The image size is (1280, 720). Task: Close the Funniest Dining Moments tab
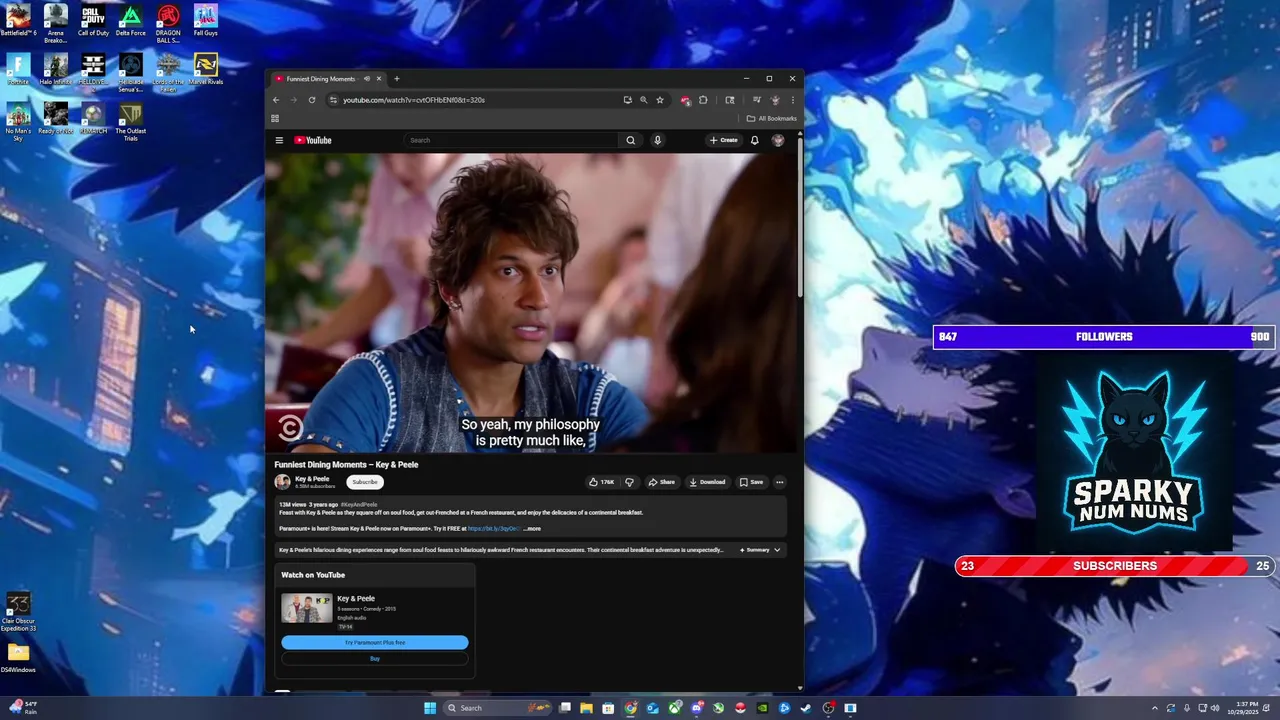(x=379, y=78)
